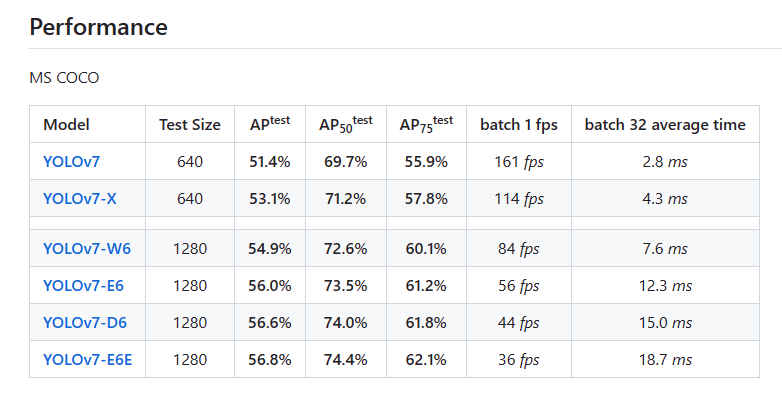782x396 pixels.
Task: Open the YOLOv7-X model link
Action: pyautogui.click(x=80, y=198)
